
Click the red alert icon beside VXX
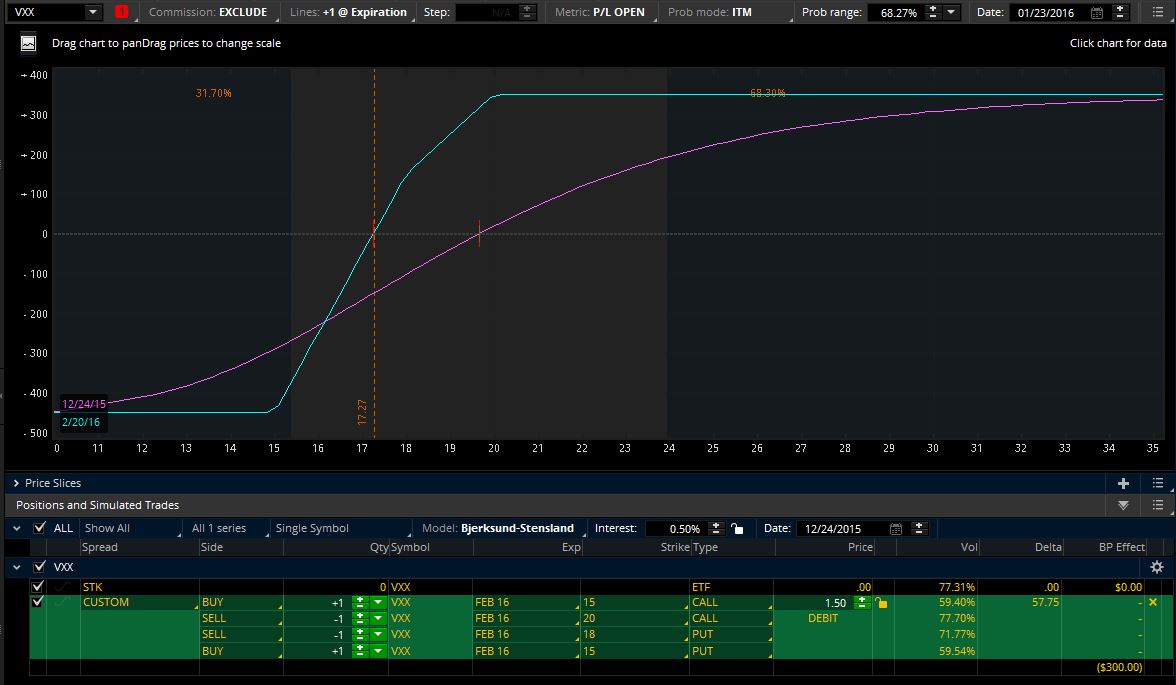coord(122,12)
